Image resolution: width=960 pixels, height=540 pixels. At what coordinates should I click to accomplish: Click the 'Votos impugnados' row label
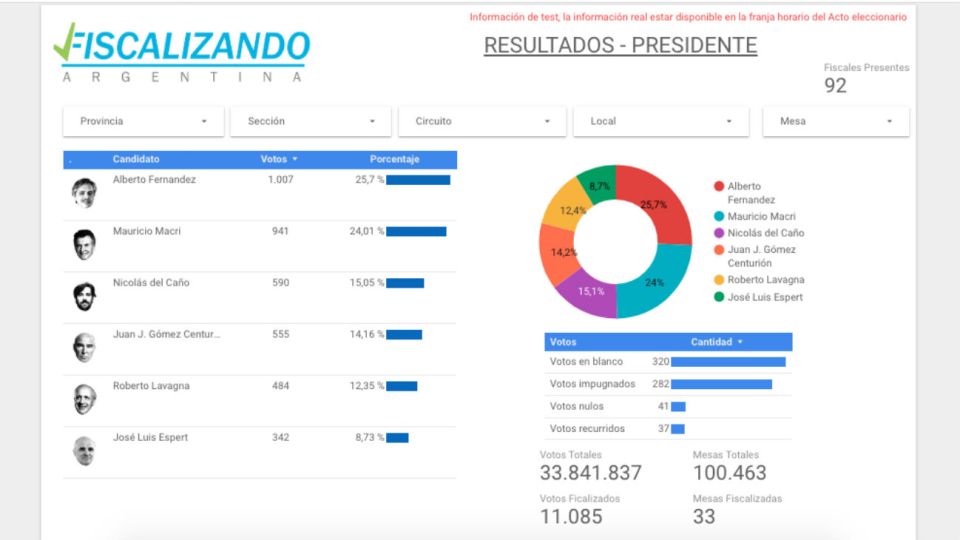click(593, 384)
